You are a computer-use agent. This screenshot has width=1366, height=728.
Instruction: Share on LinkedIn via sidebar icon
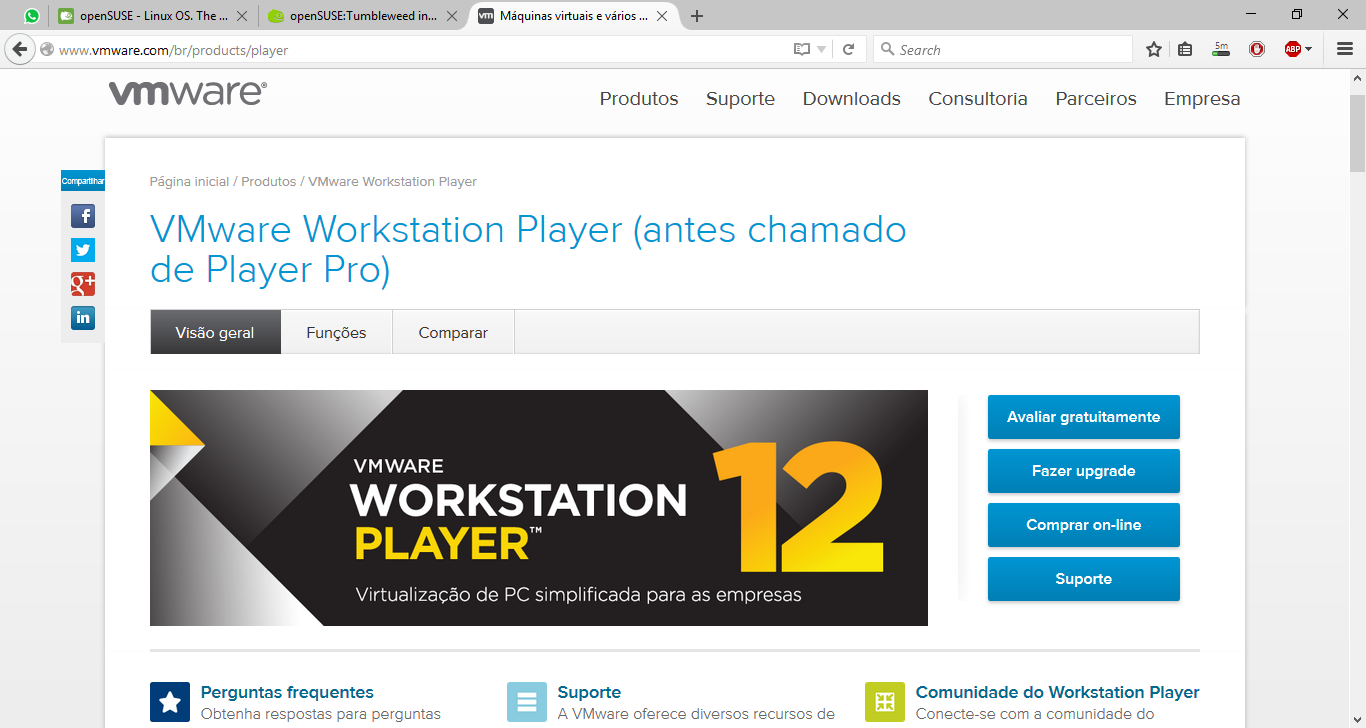83,318
